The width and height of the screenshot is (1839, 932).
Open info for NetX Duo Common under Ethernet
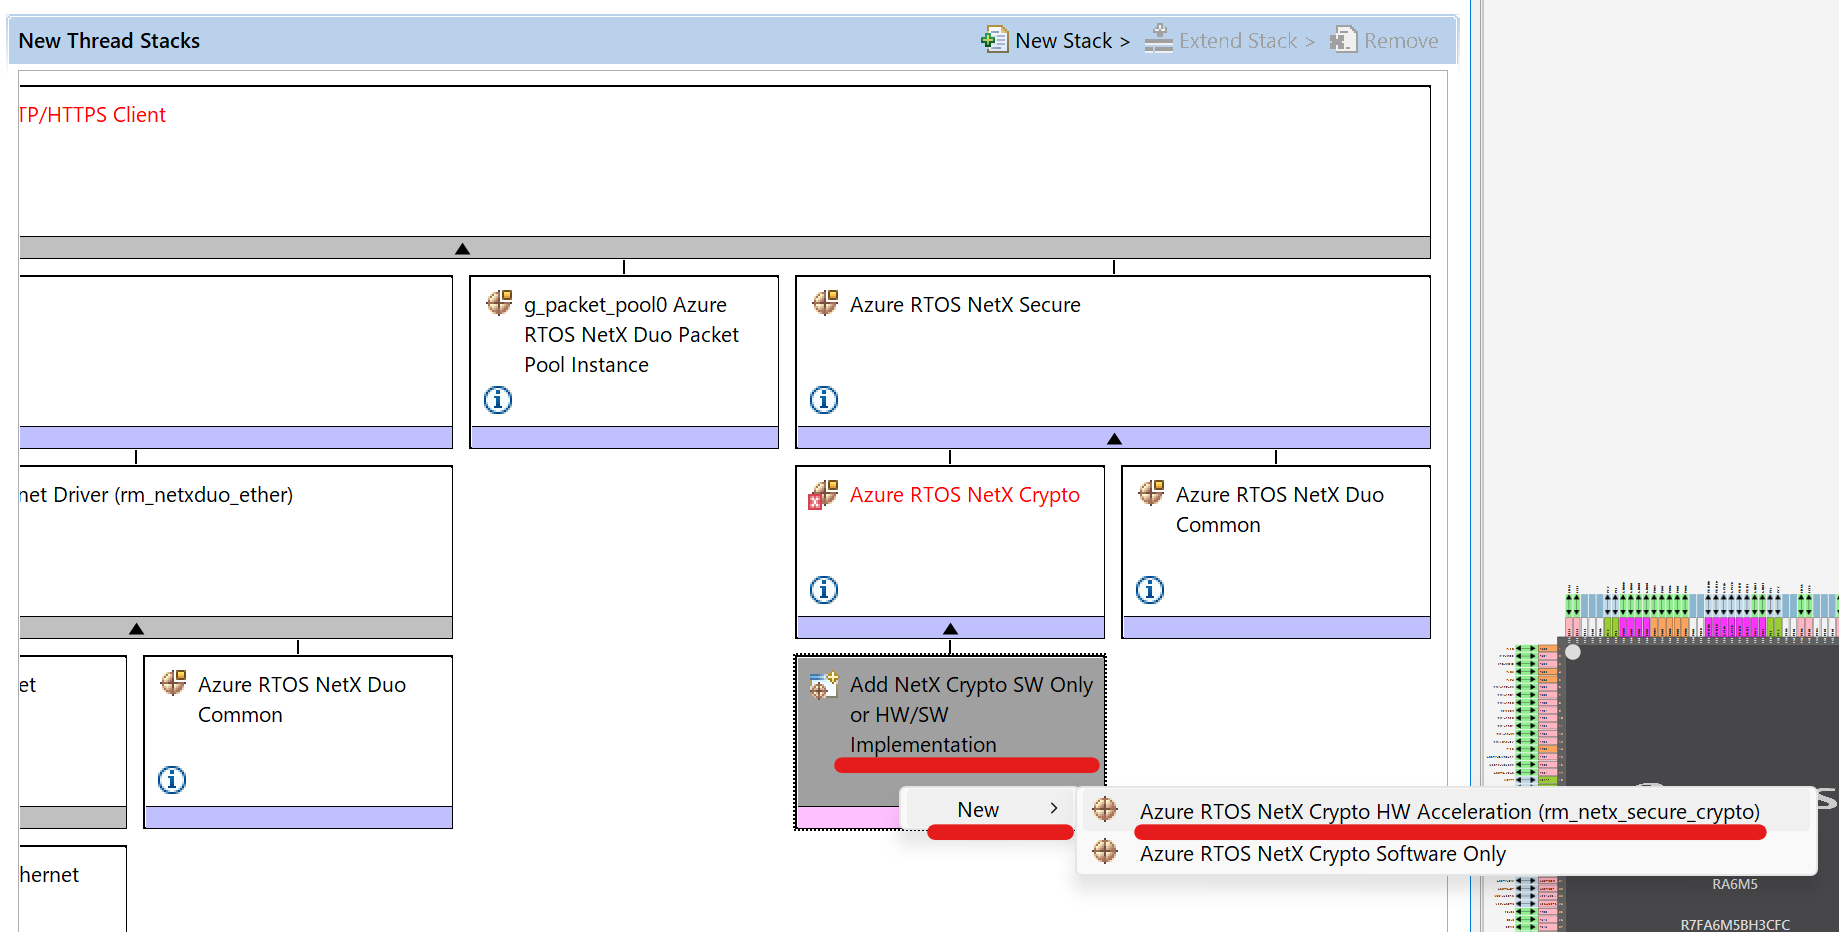coord(172,780)
